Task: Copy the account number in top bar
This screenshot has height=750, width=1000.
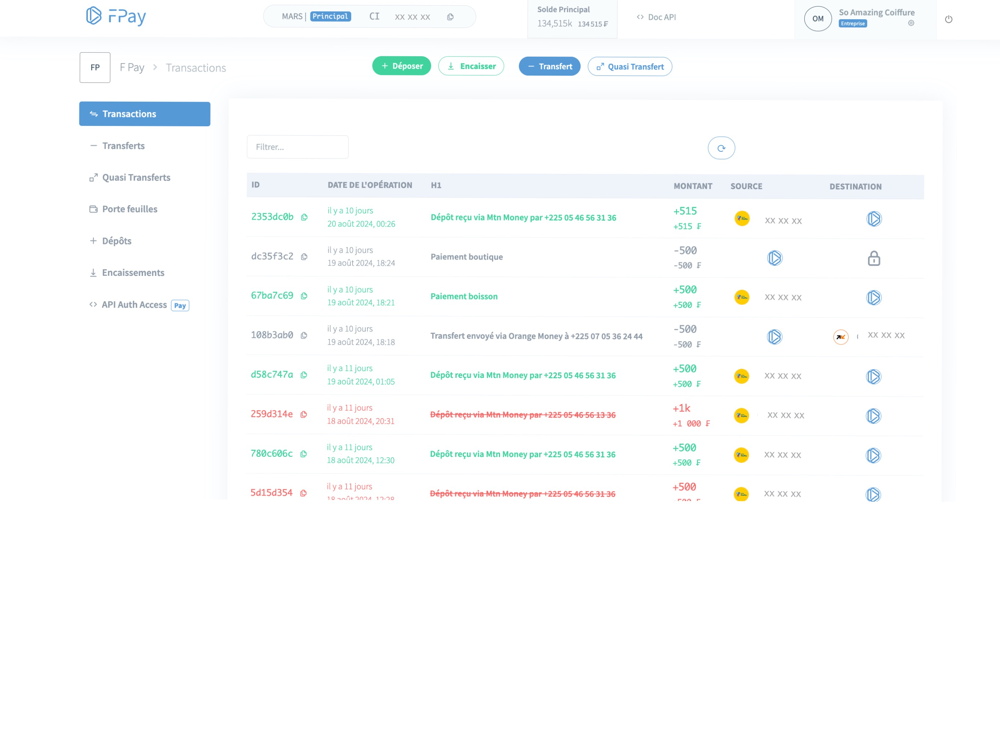Action: click(x=450, y=17)
